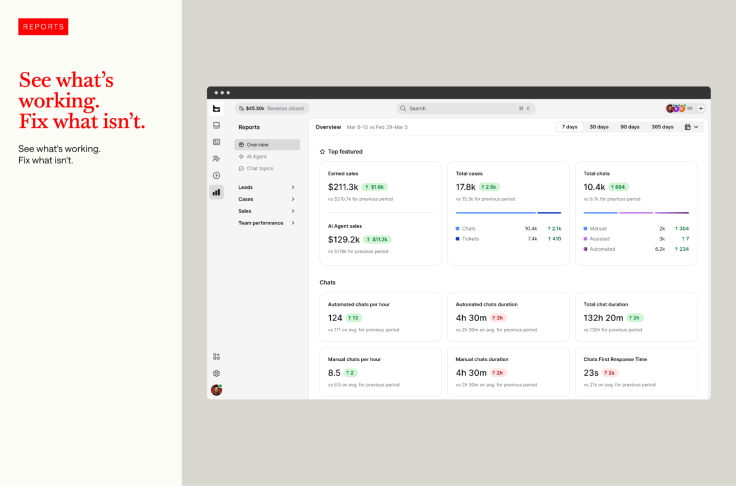736x486 pixels.
Task: Click the Revenue closed pill
Action: (272, 108)
